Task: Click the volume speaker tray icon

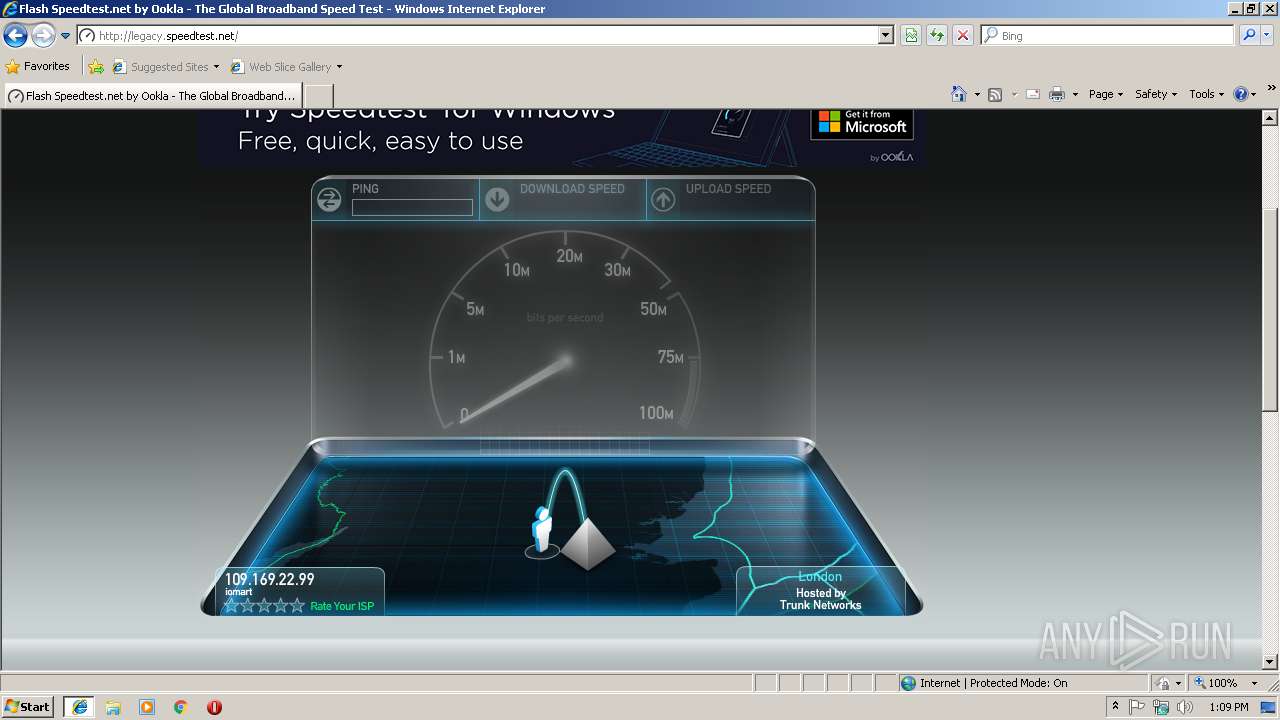Action: pyautogui.click(x=1185, y=707)
